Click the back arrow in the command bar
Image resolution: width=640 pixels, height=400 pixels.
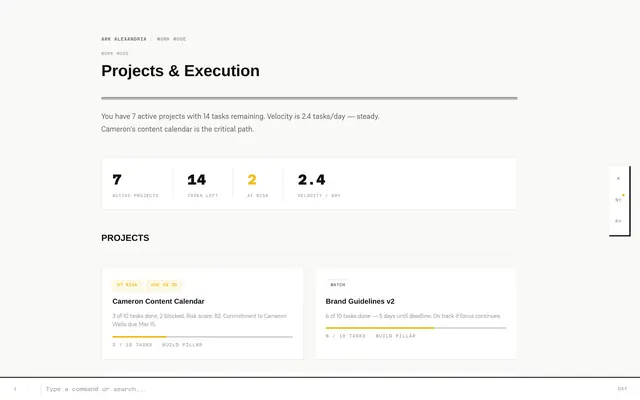15,389
